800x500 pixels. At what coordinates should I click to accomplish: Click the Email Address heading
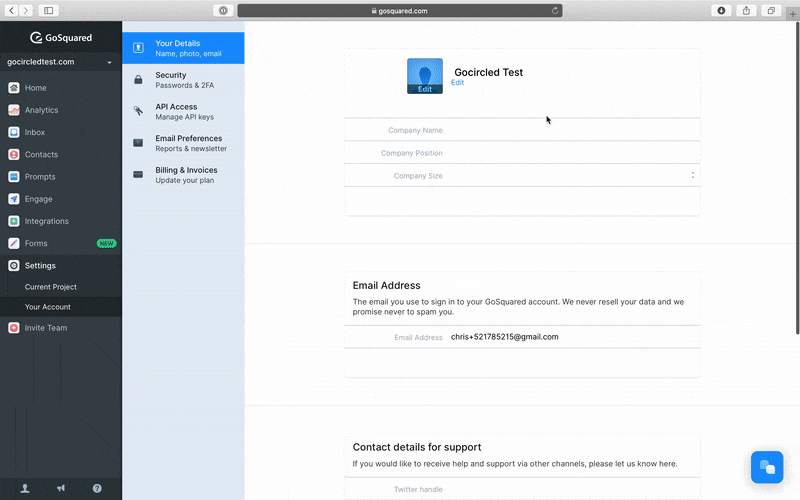386,285
